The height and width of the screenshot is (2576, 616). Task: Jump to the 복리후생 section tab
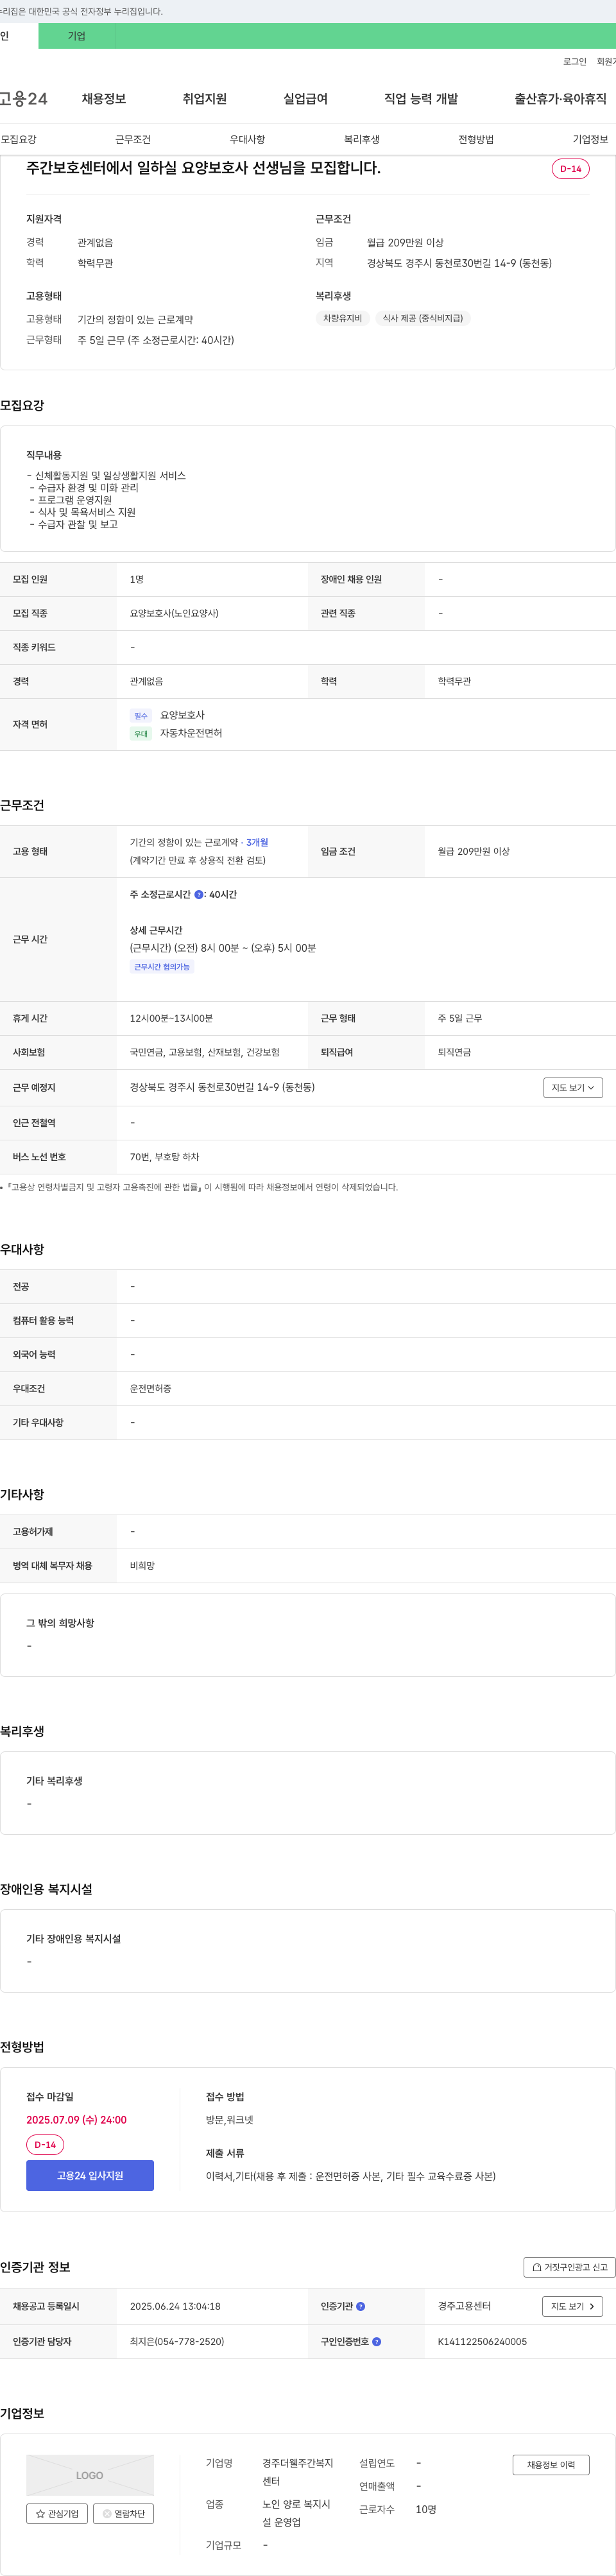(x=362, y=139)
